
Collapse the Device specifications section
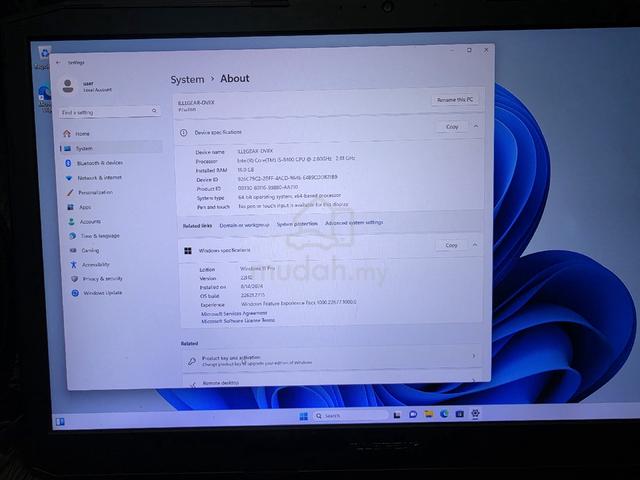point(476,127)
